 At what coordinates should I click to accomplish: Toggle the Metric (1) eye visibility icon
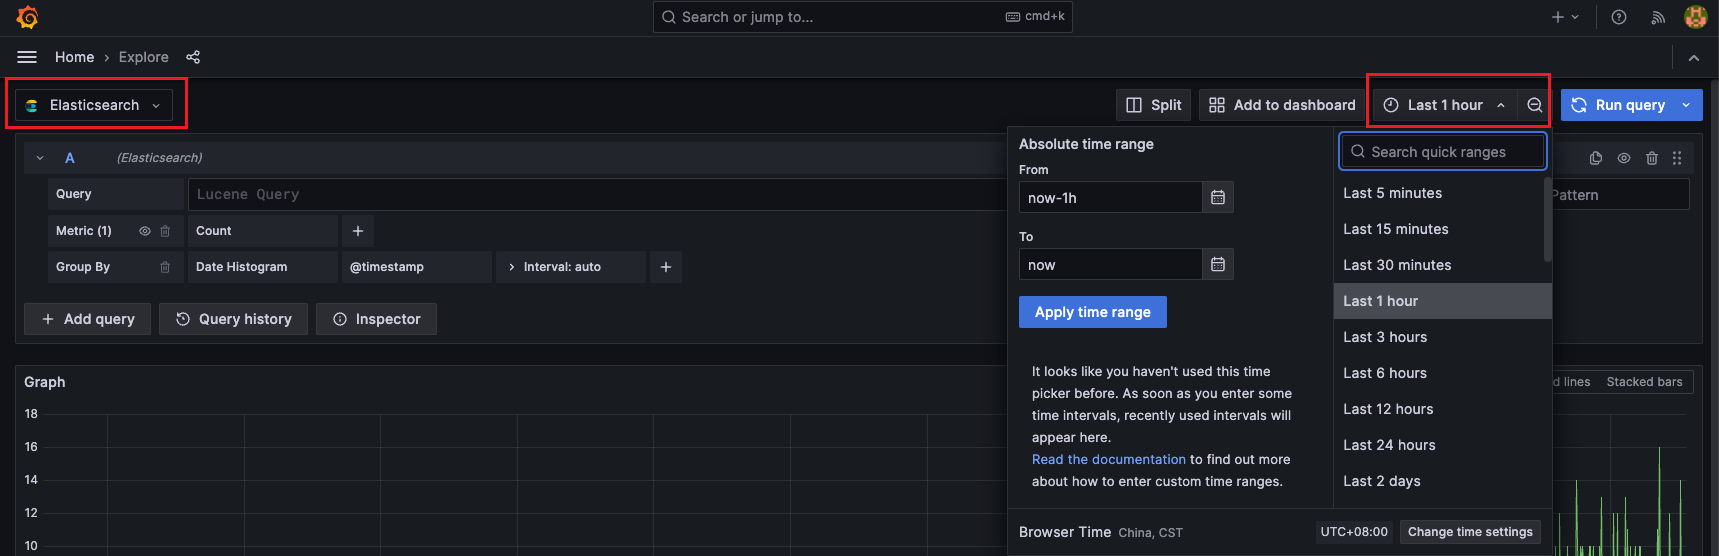145,231
